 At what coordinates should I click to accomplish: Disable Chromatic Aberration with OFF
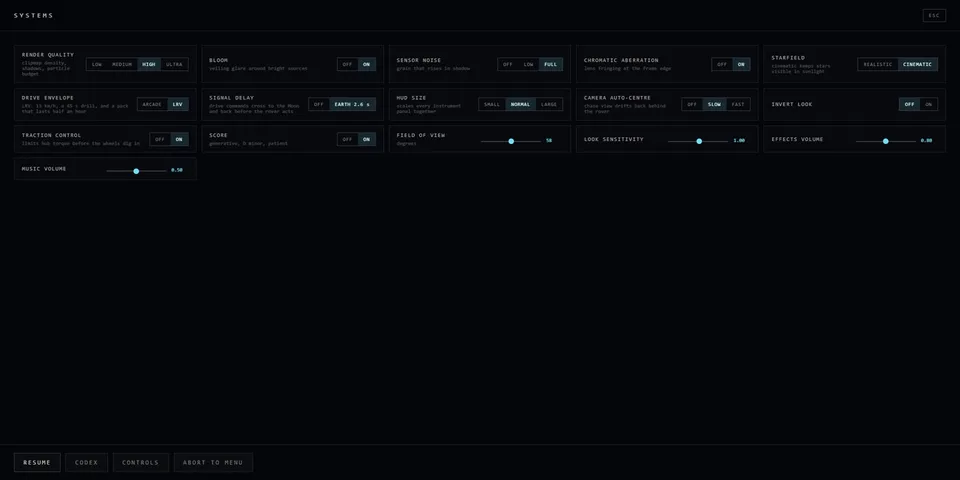(722, 64)
